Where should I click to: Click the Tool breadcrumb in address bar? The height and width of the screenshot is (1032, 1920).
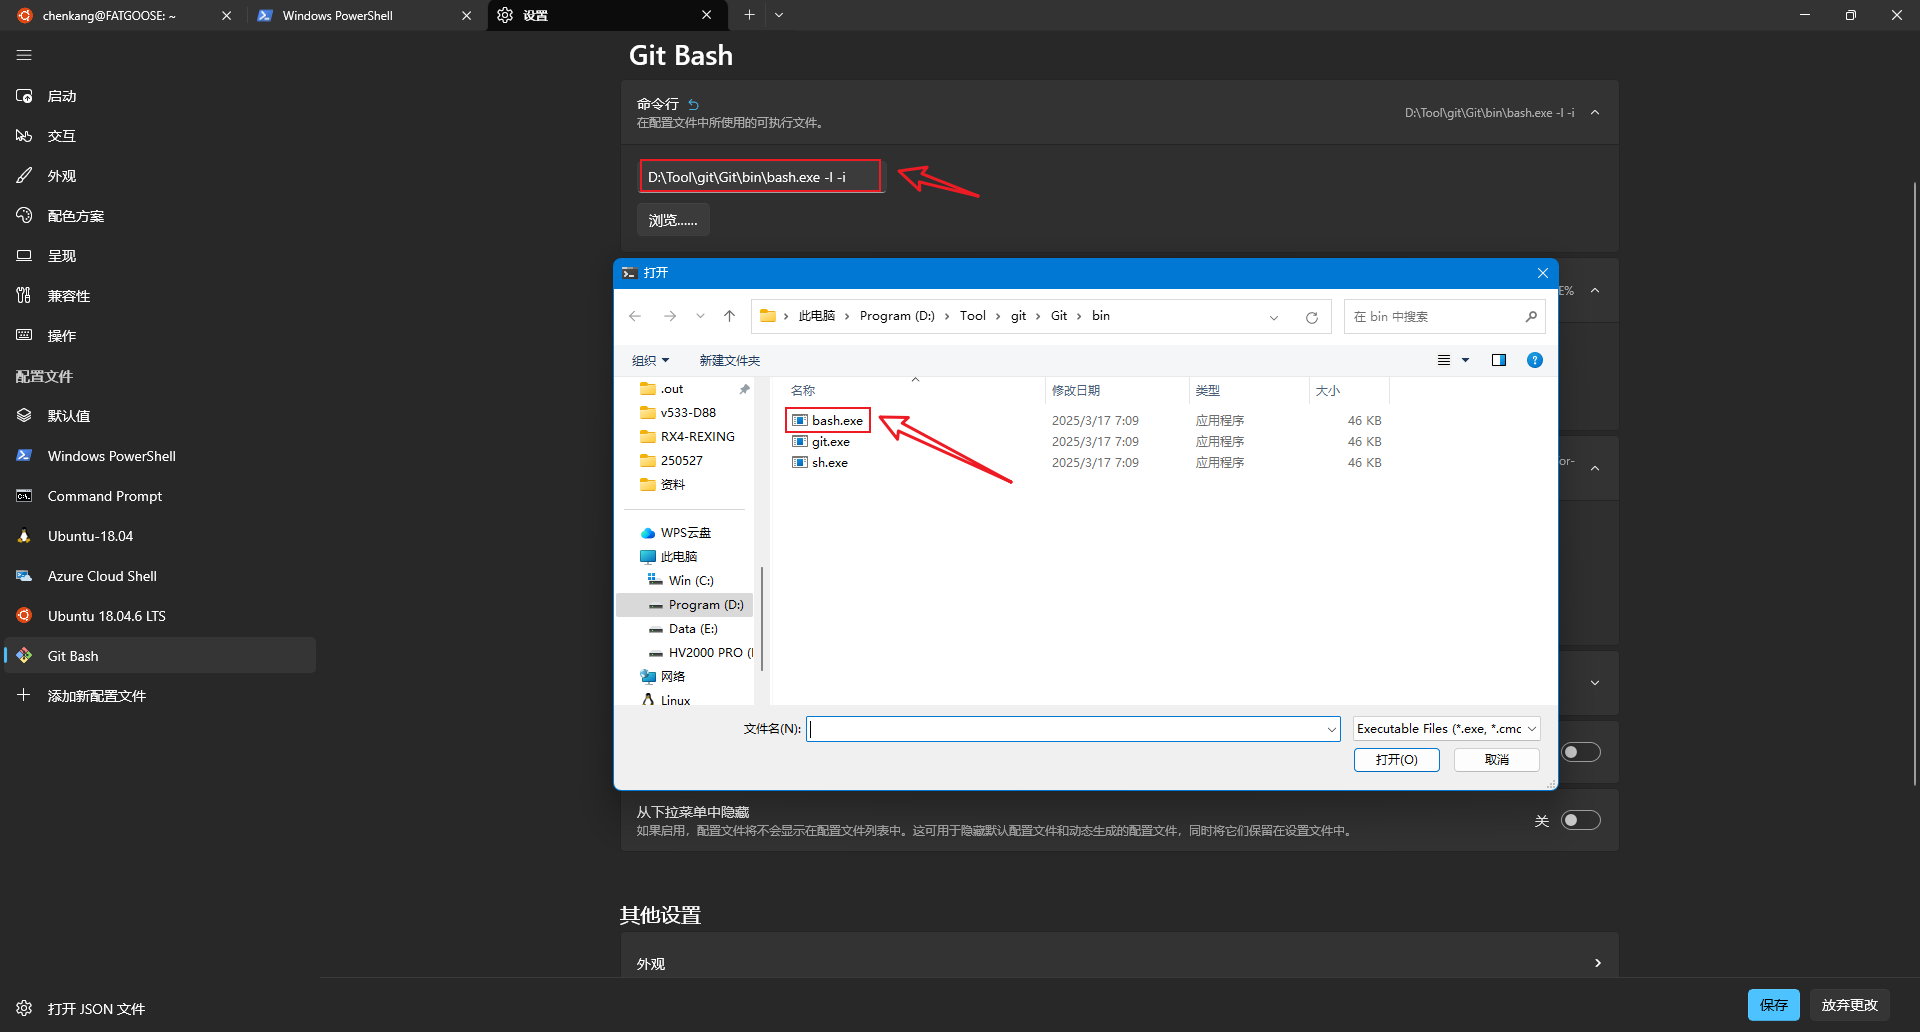pos(972,316)
